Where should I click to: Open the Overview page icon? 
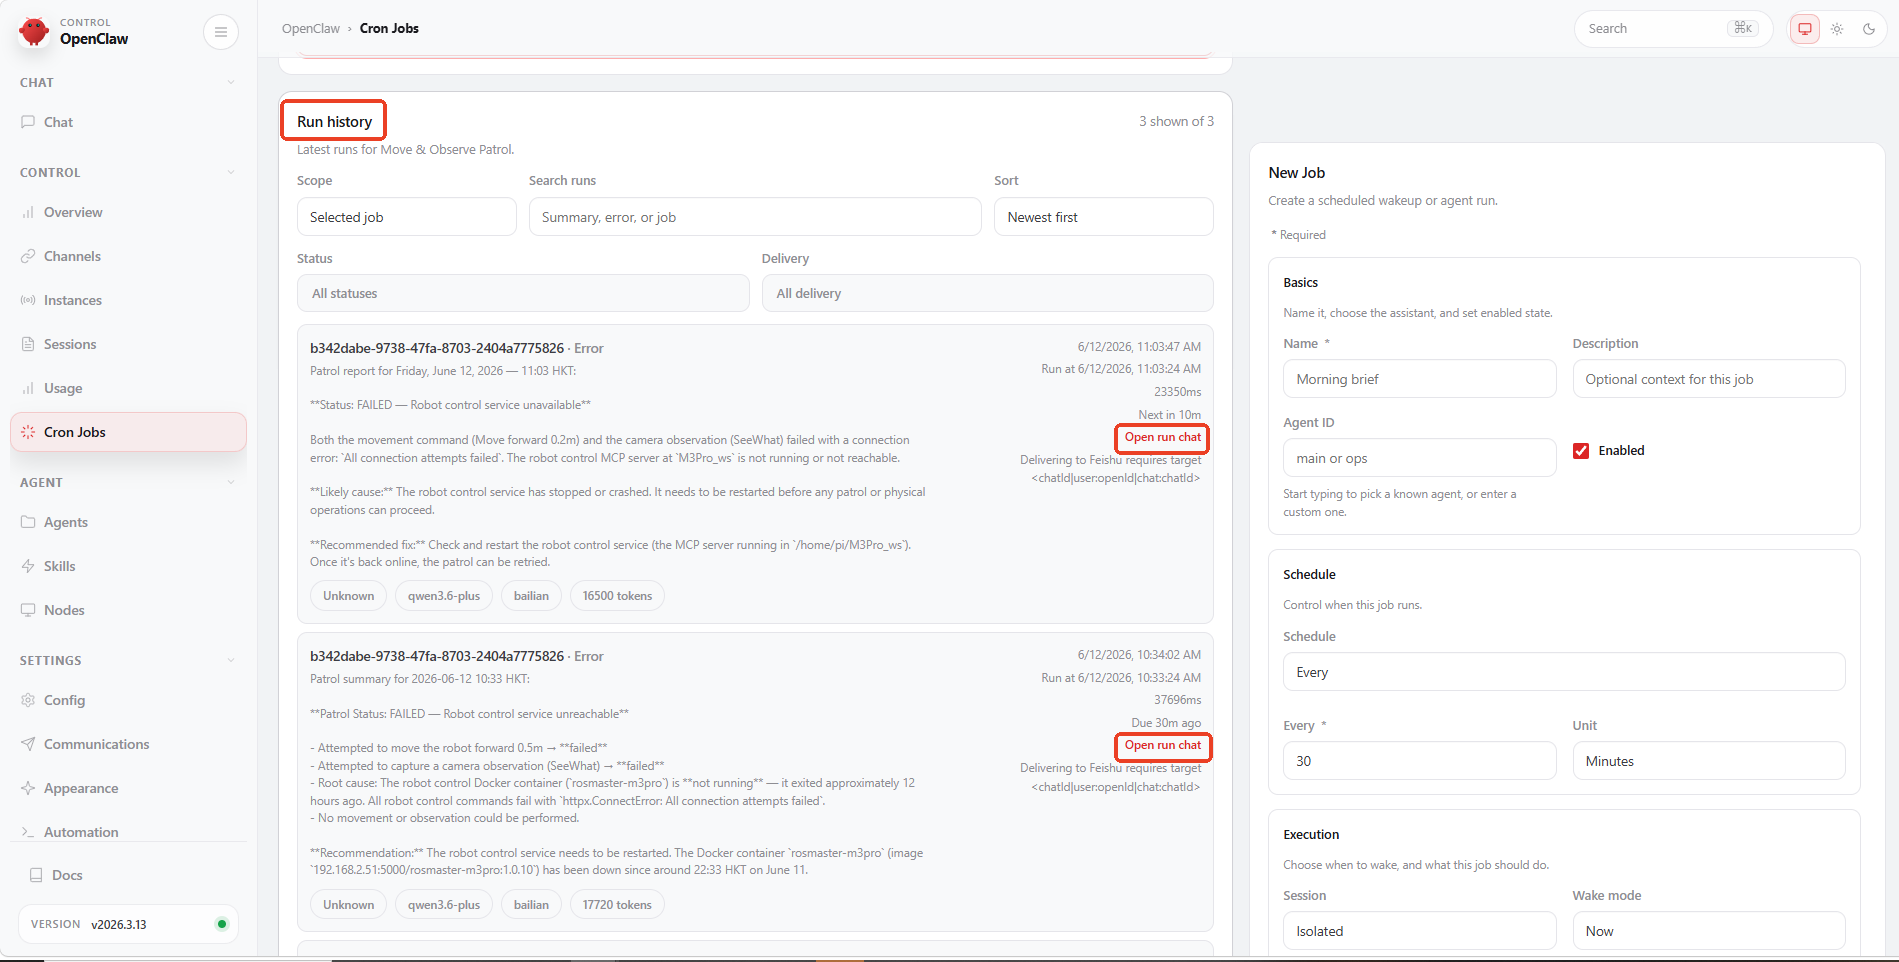tap(28, 212)
